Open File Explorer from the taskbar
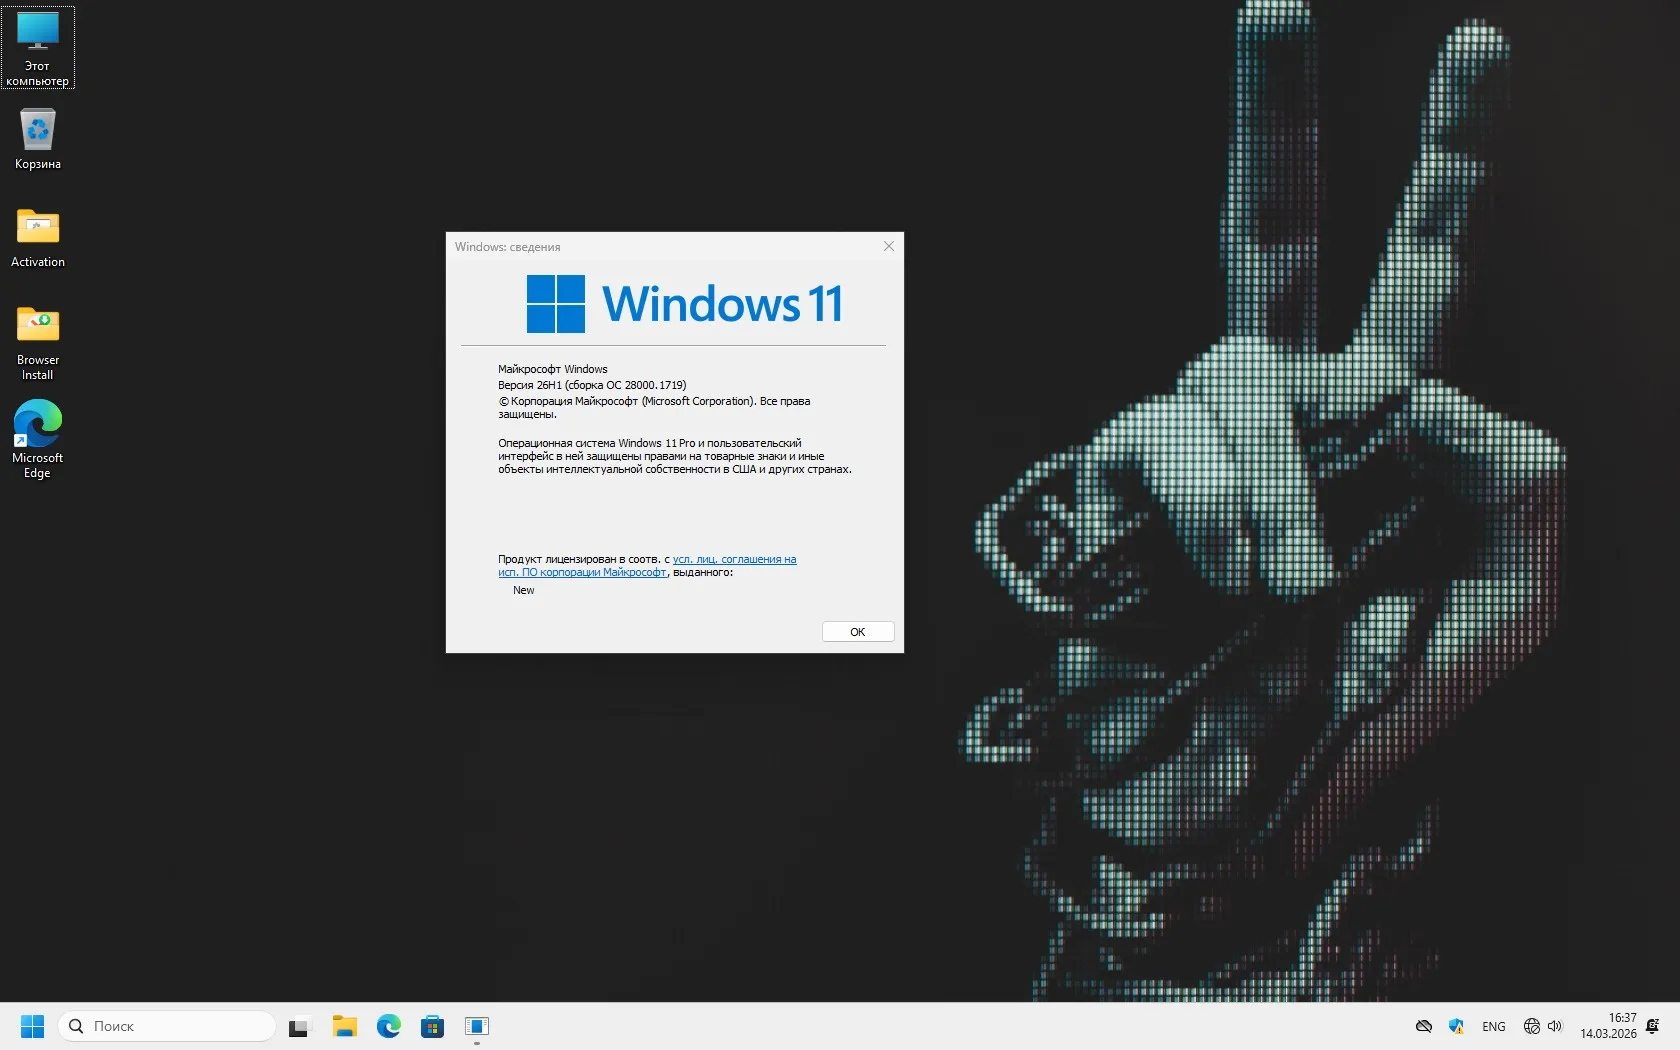The image size is (1680, 1050). pos(345,1026)
